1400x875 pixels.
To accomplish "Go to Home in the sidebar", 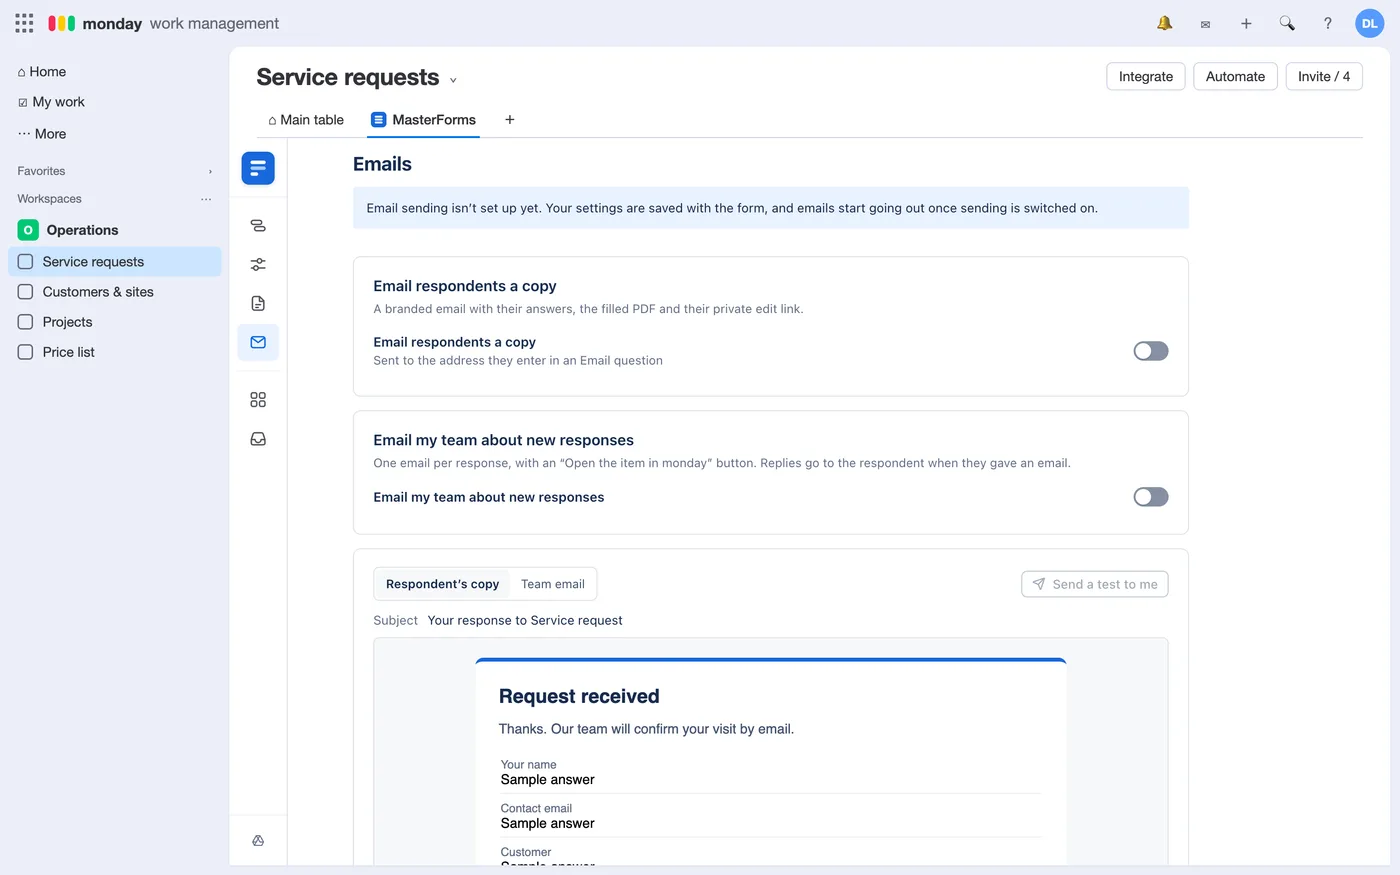I will 42,72.
